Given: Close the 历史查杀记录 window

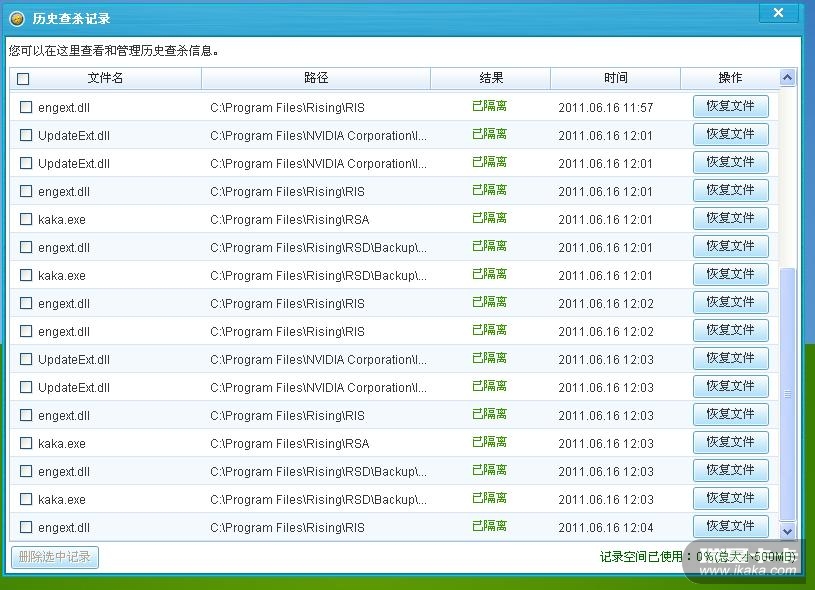Looking at the screenshot, I should click(778, 12).
